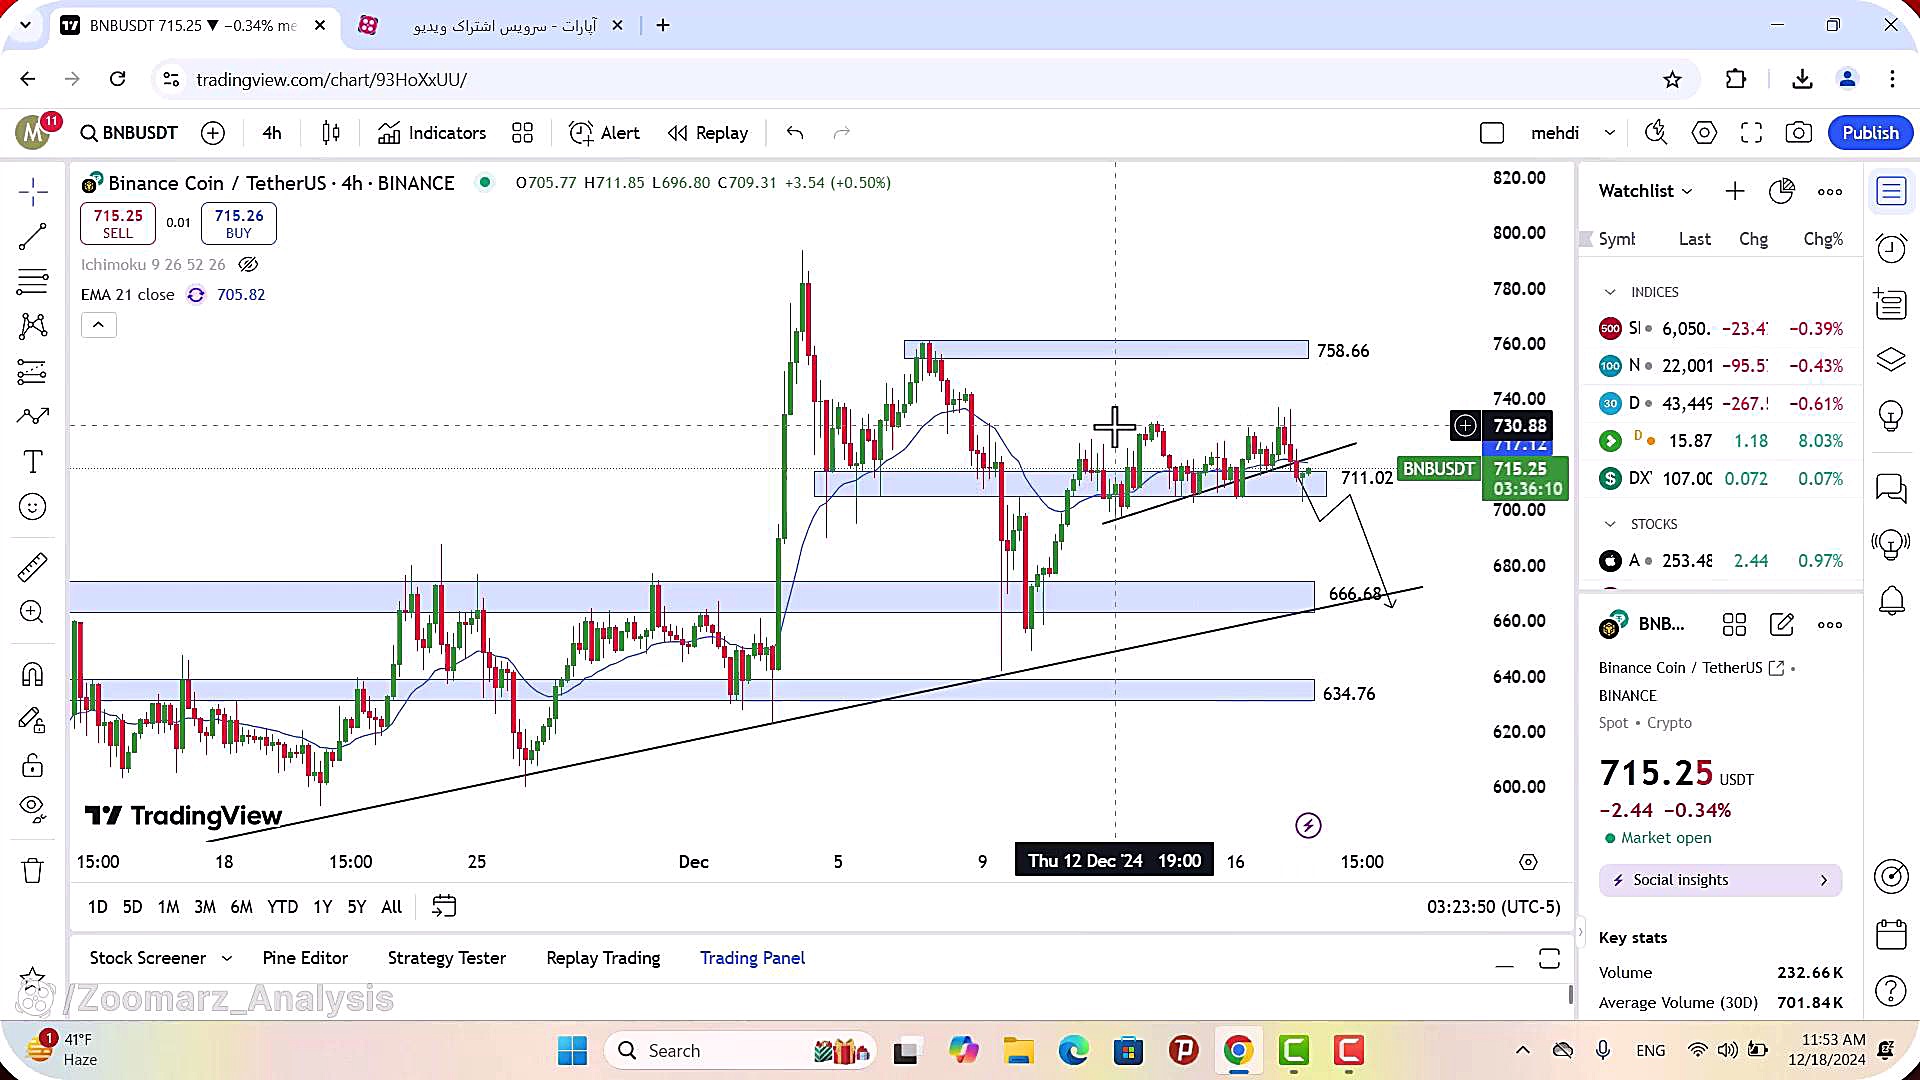Select the Text annotation tool
The image size is (1920, 1080).
tap(33, 461)
